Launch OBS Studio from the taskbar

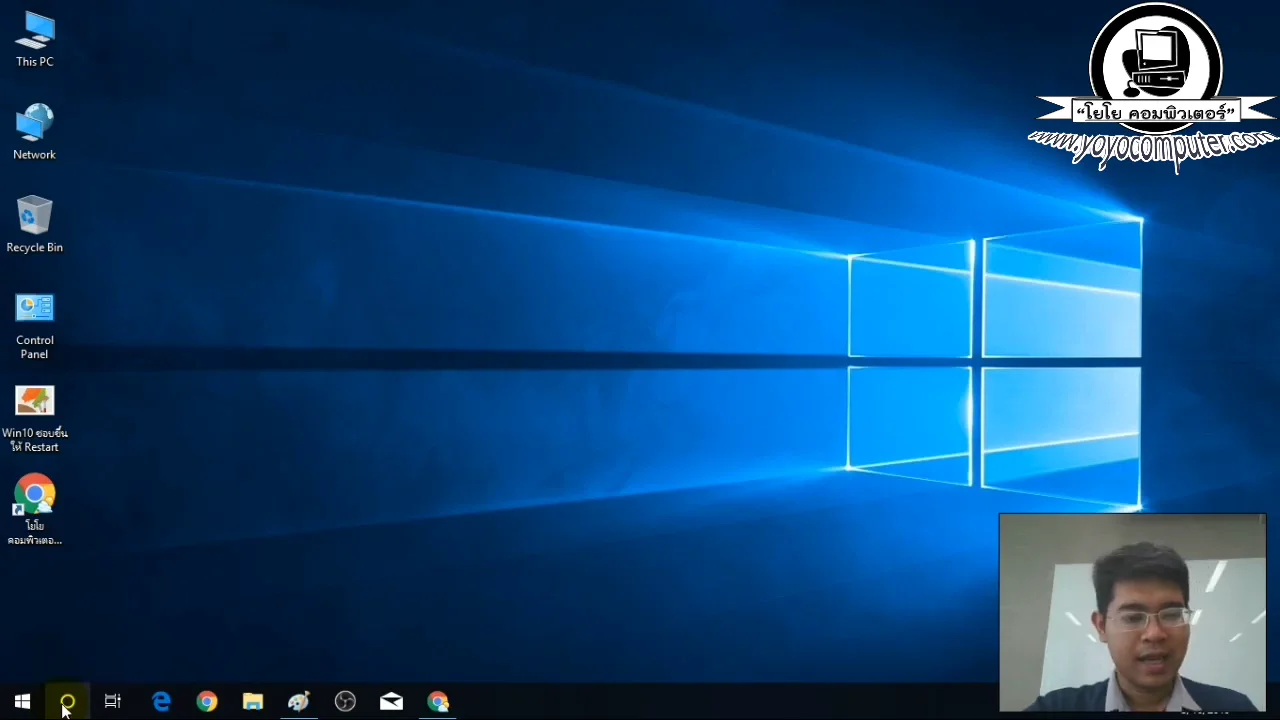pyautogui.click(x=344, y=701)
